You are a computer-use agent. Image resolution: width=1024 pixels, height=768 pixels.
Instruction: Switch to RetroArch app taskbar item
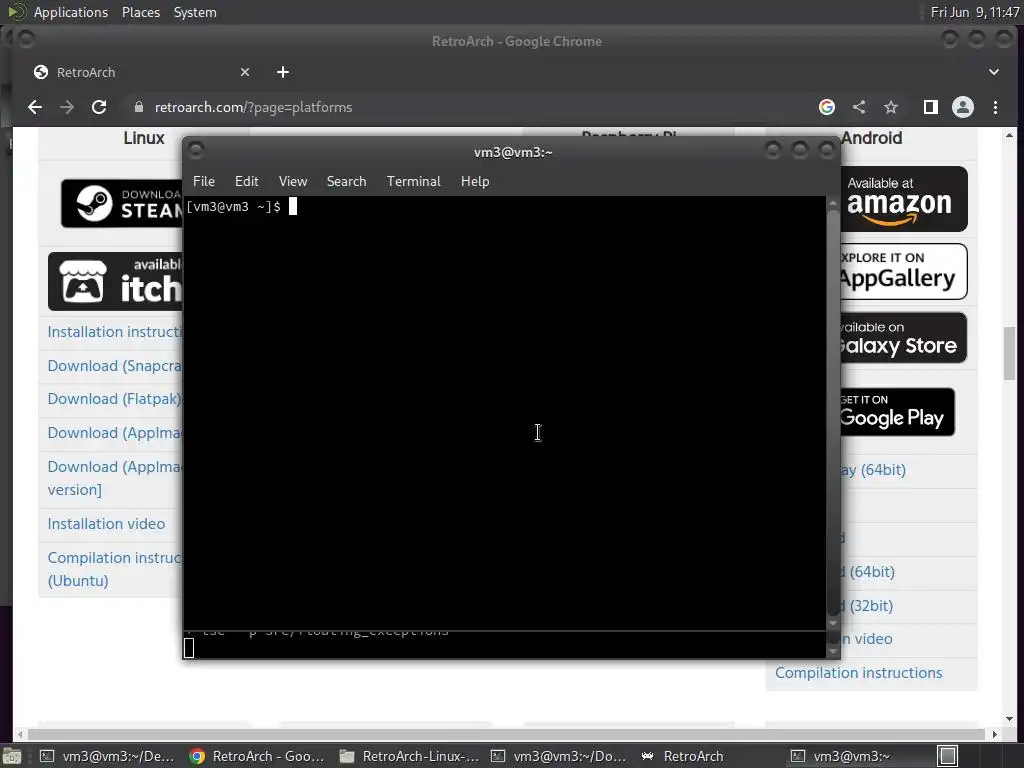point(683,756)
